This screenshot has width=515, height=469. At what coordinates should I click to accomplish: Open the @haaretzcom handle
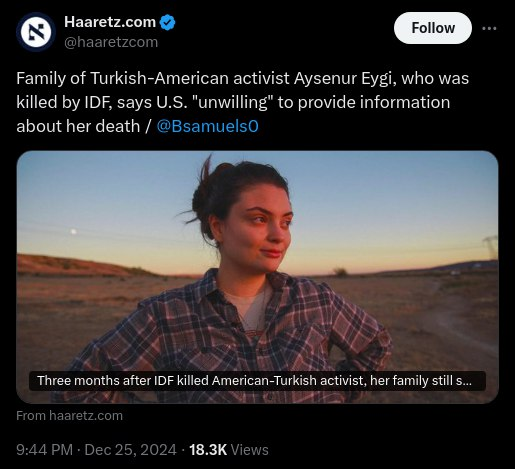(111, 42)
